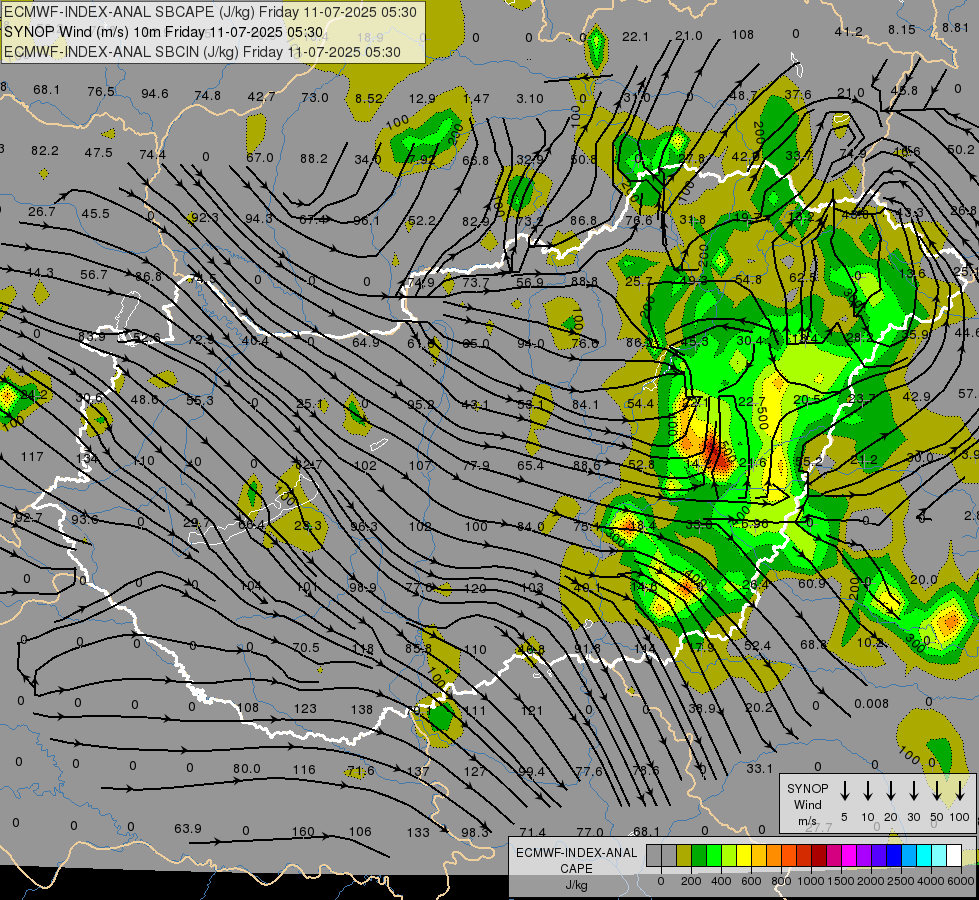Click the 103 value on the map
The image size is (979, 900).
coord(532,588)
